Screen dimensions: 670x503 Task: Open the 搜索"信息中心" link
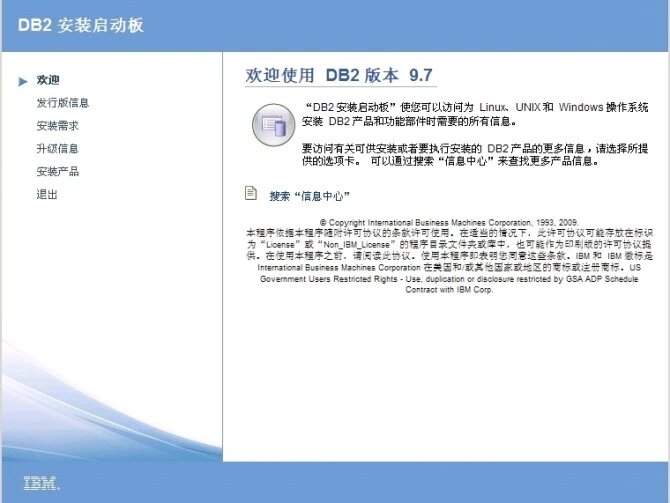[x=309, y=196]
